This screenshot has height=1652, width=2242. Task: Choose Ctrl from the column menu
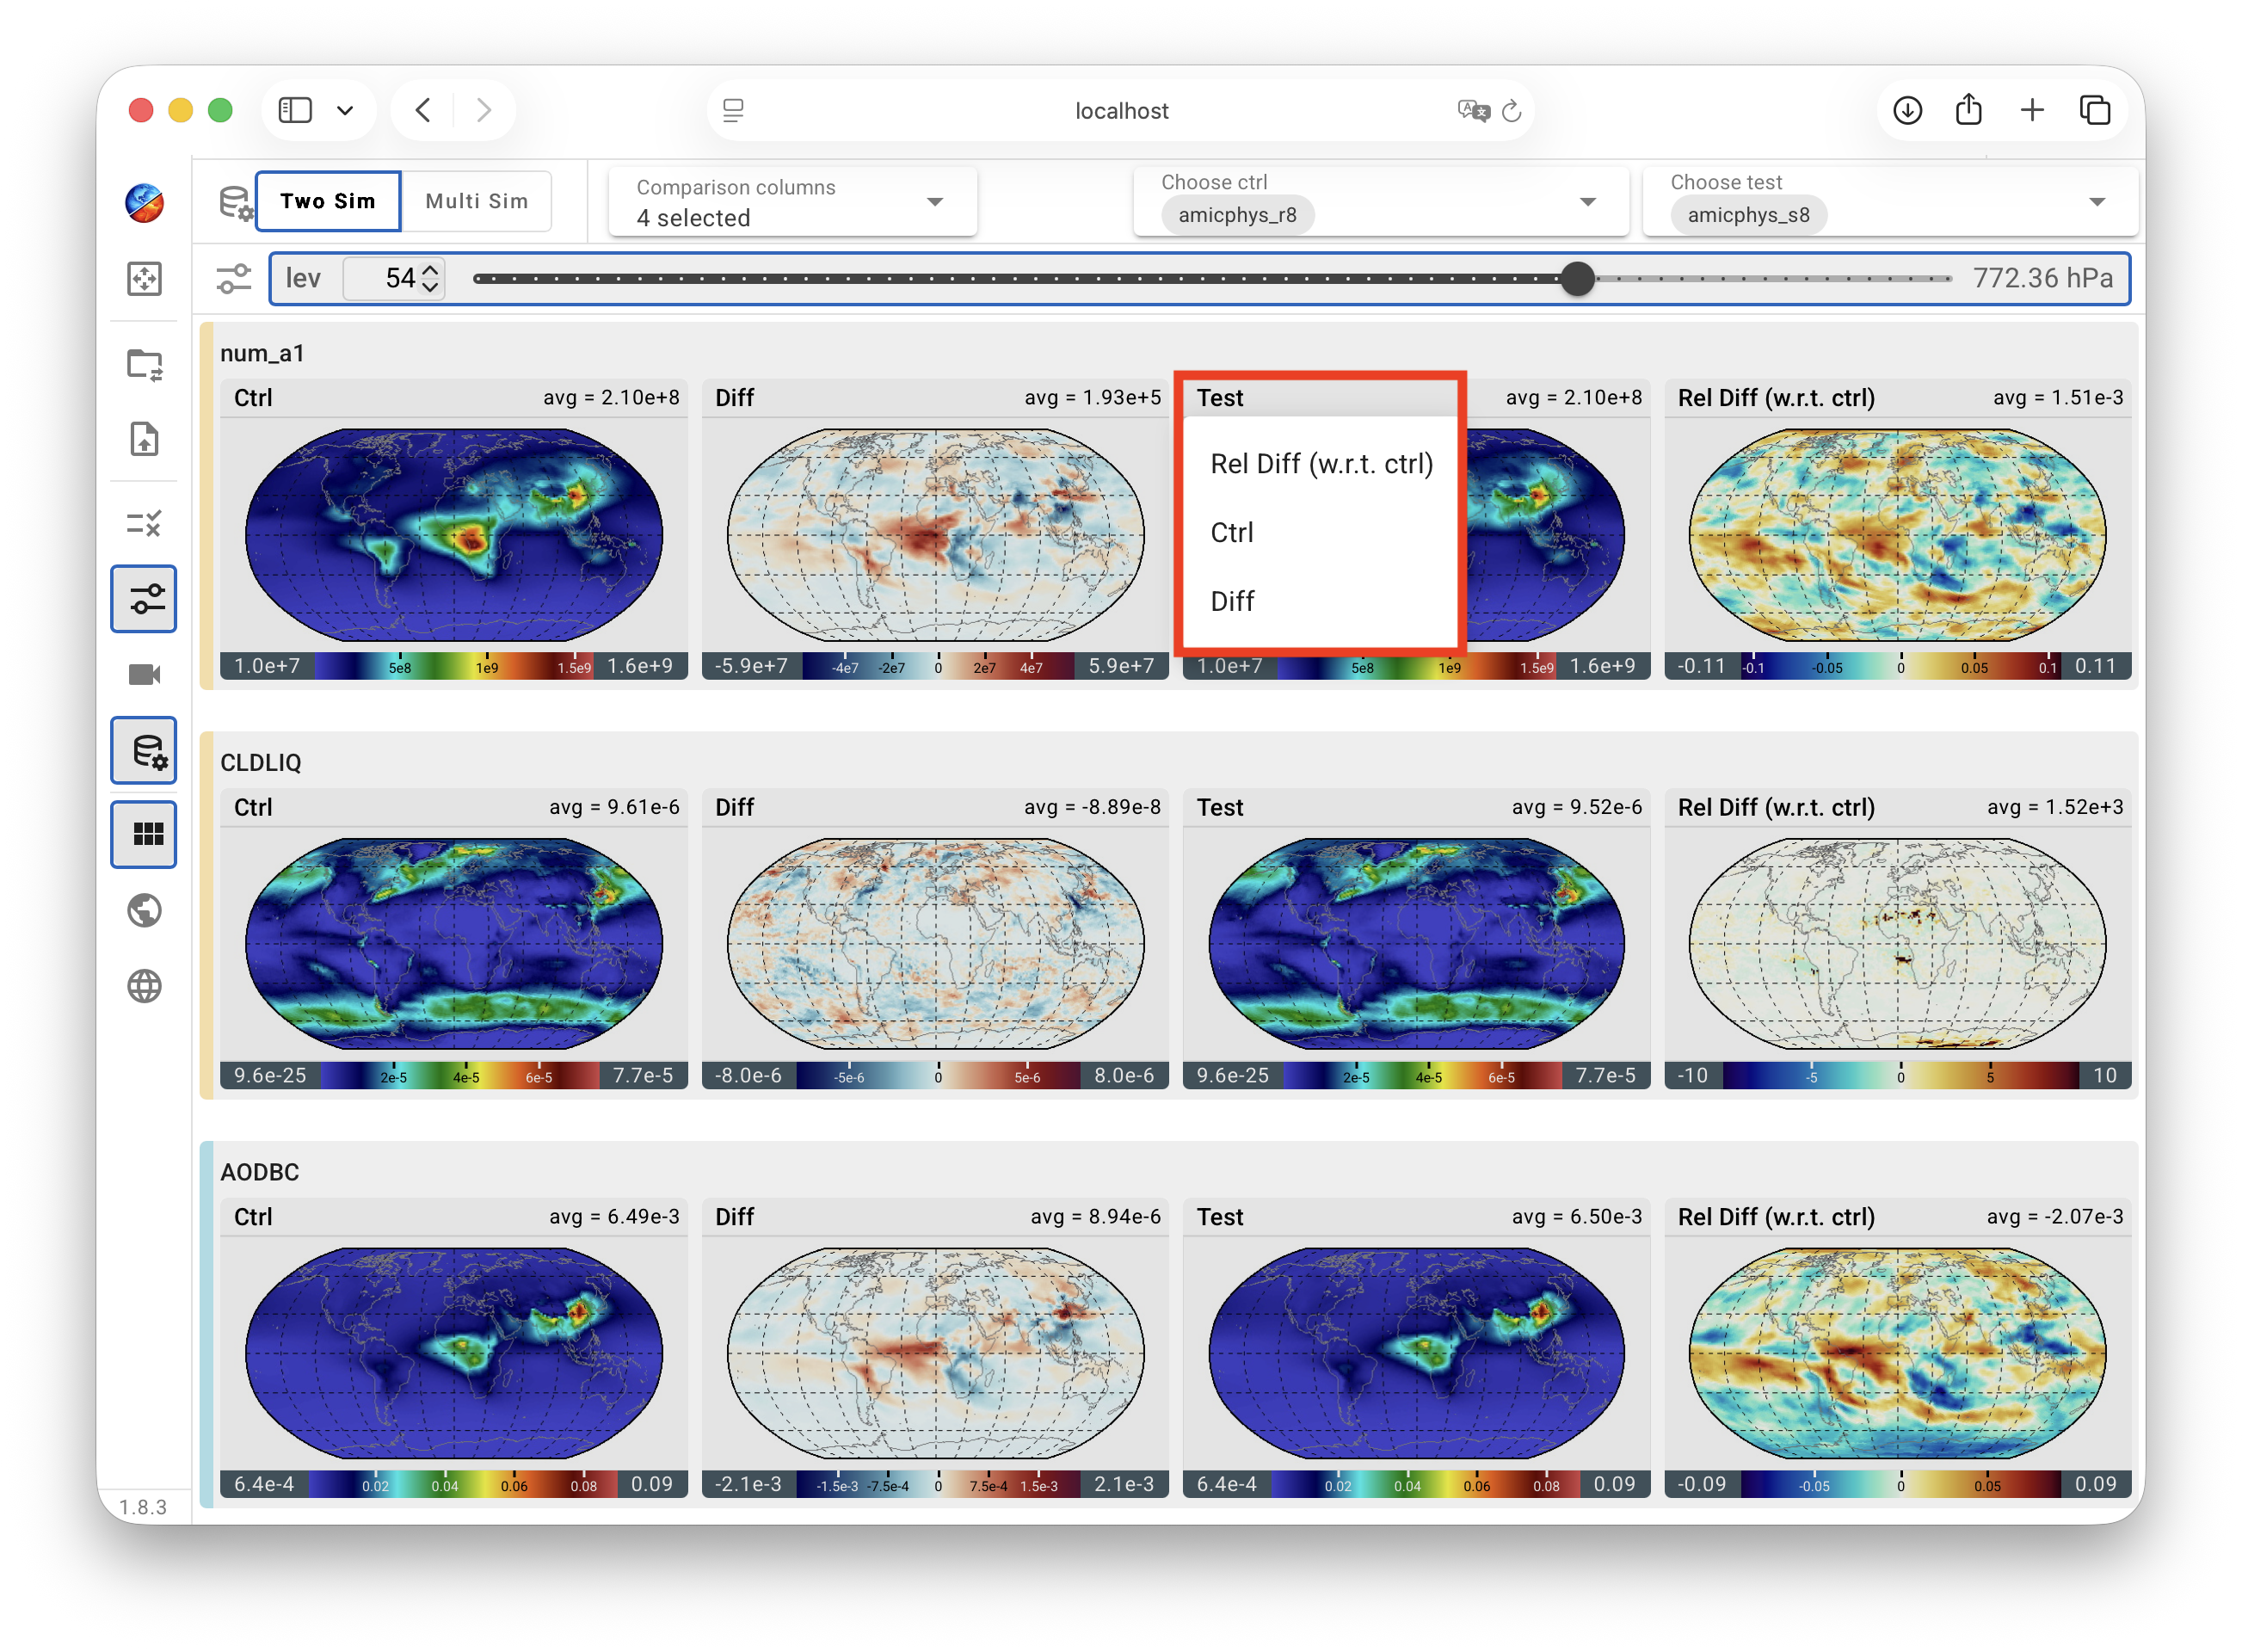point(1321,533)
